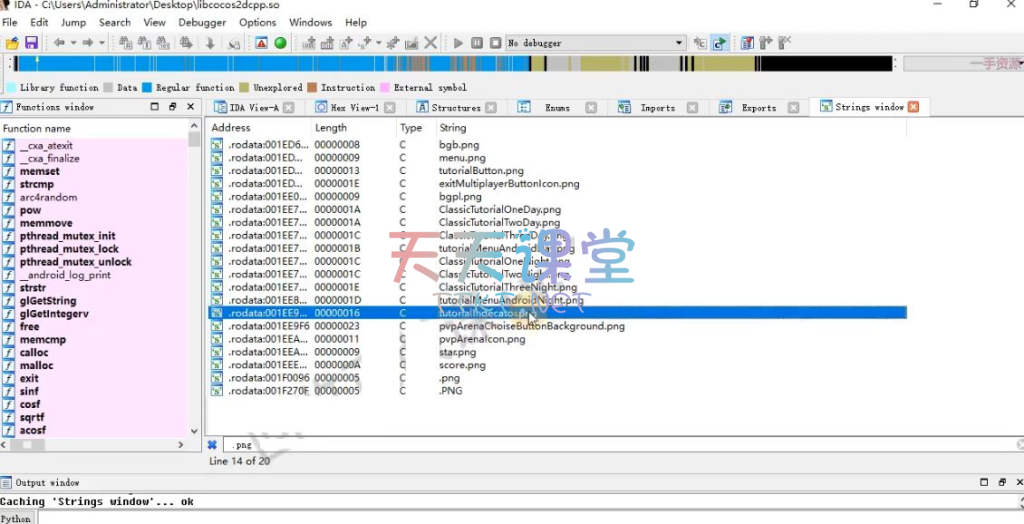This screenshot has width=1024, height=524.
Task: Click the Pause process button
Action: click(x=477, y=43)
